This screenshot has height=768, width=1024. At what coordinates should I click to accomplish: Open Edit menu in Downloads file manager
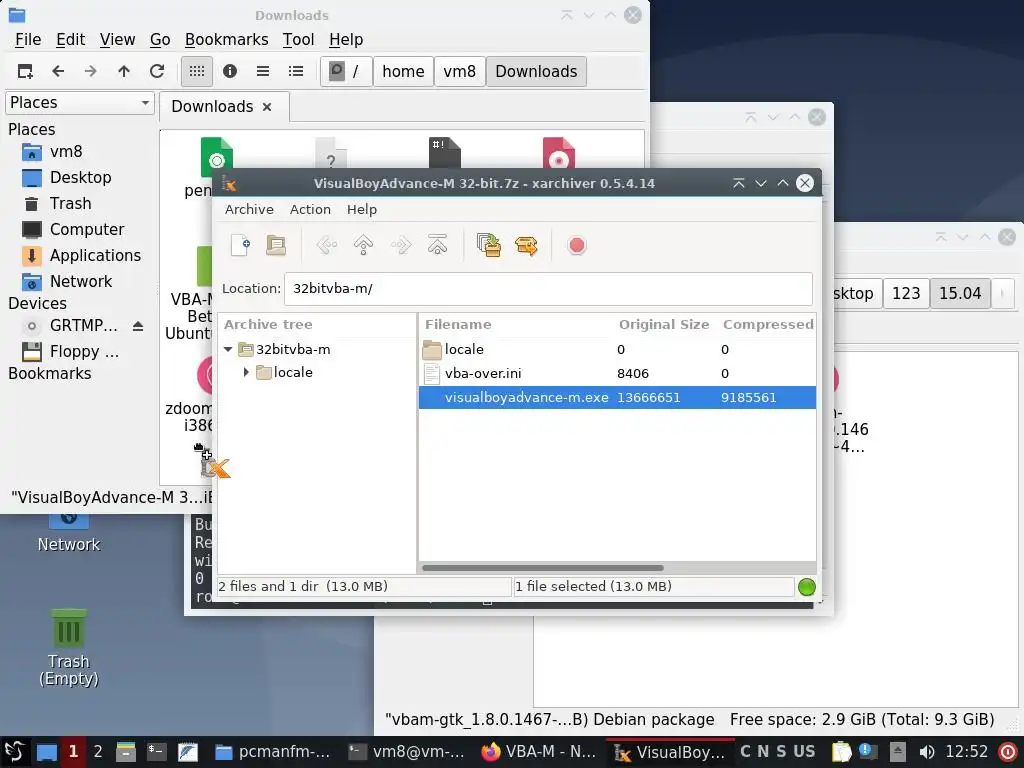[71, 40]
